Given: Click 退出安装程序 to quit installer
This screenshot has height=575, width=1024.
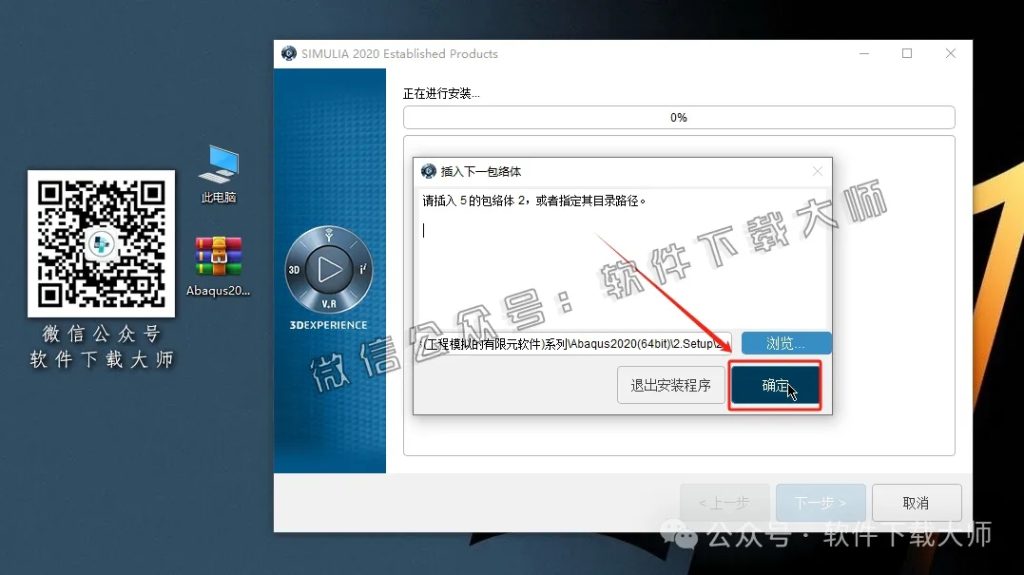Looking at the screenshot, I should pos(671,386).
